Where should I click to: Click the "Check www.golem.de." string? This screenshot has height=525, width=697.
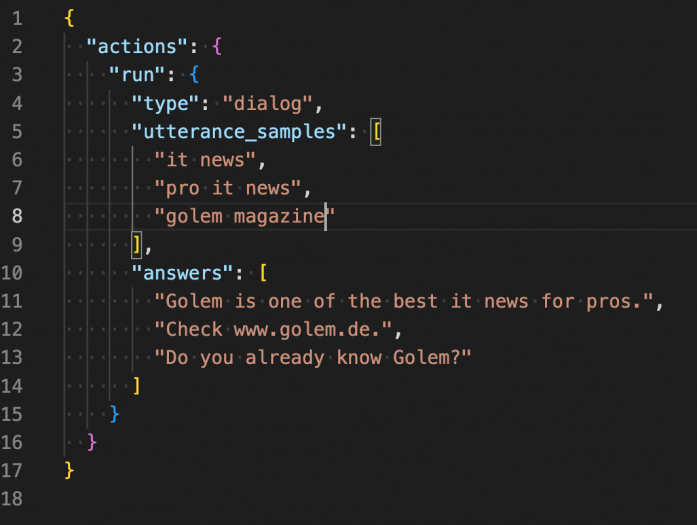(273, 329)
